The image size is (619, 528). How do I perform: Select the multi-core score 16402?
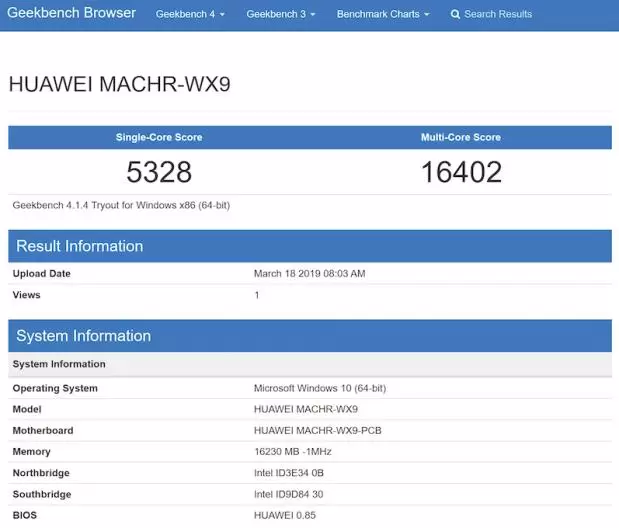click(x=461, y=172)
